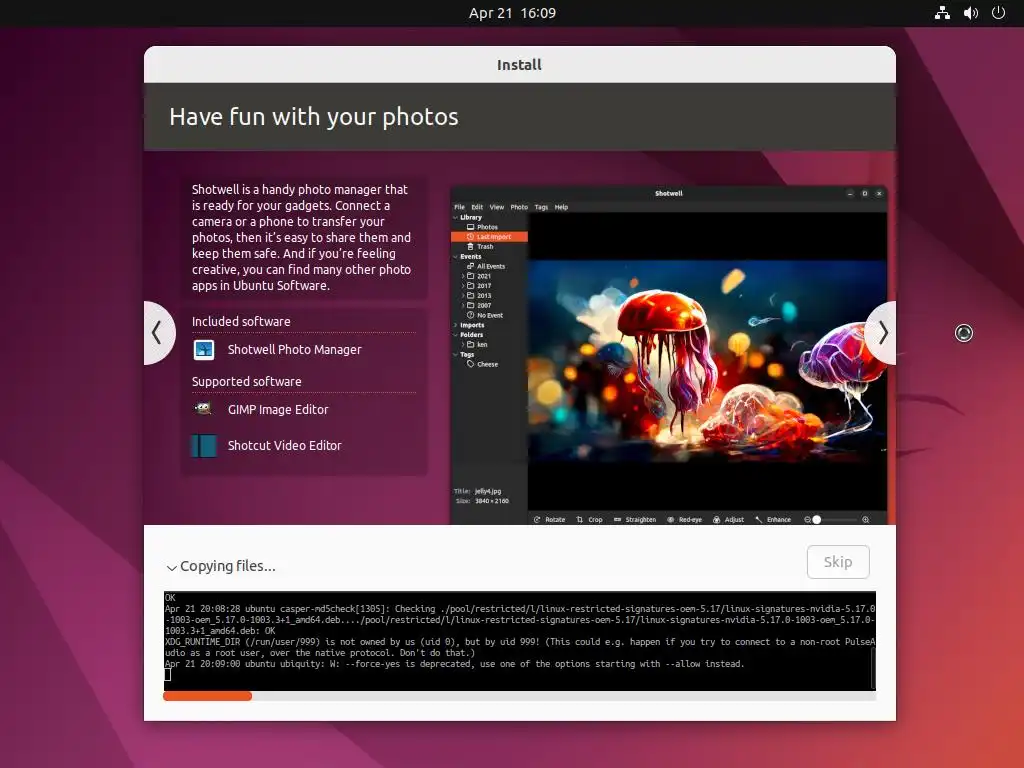Select All Events in the Shotwell sidebar

(x=486, y=266)
